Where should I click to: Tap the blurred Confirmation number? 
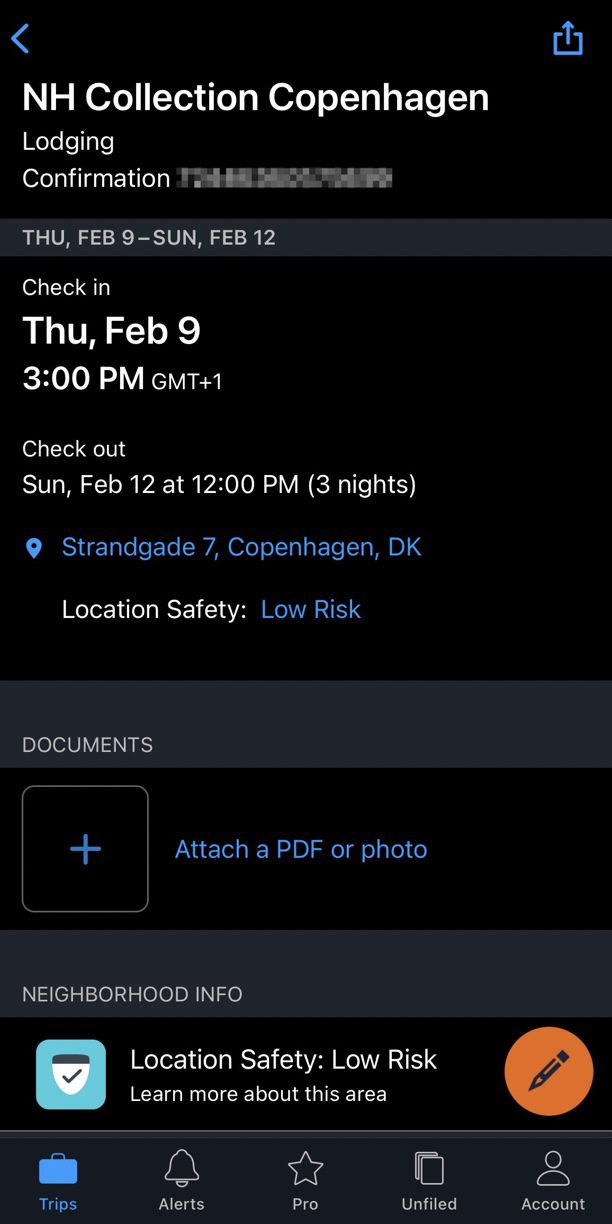pyautogui.click(x=284, y=179)
